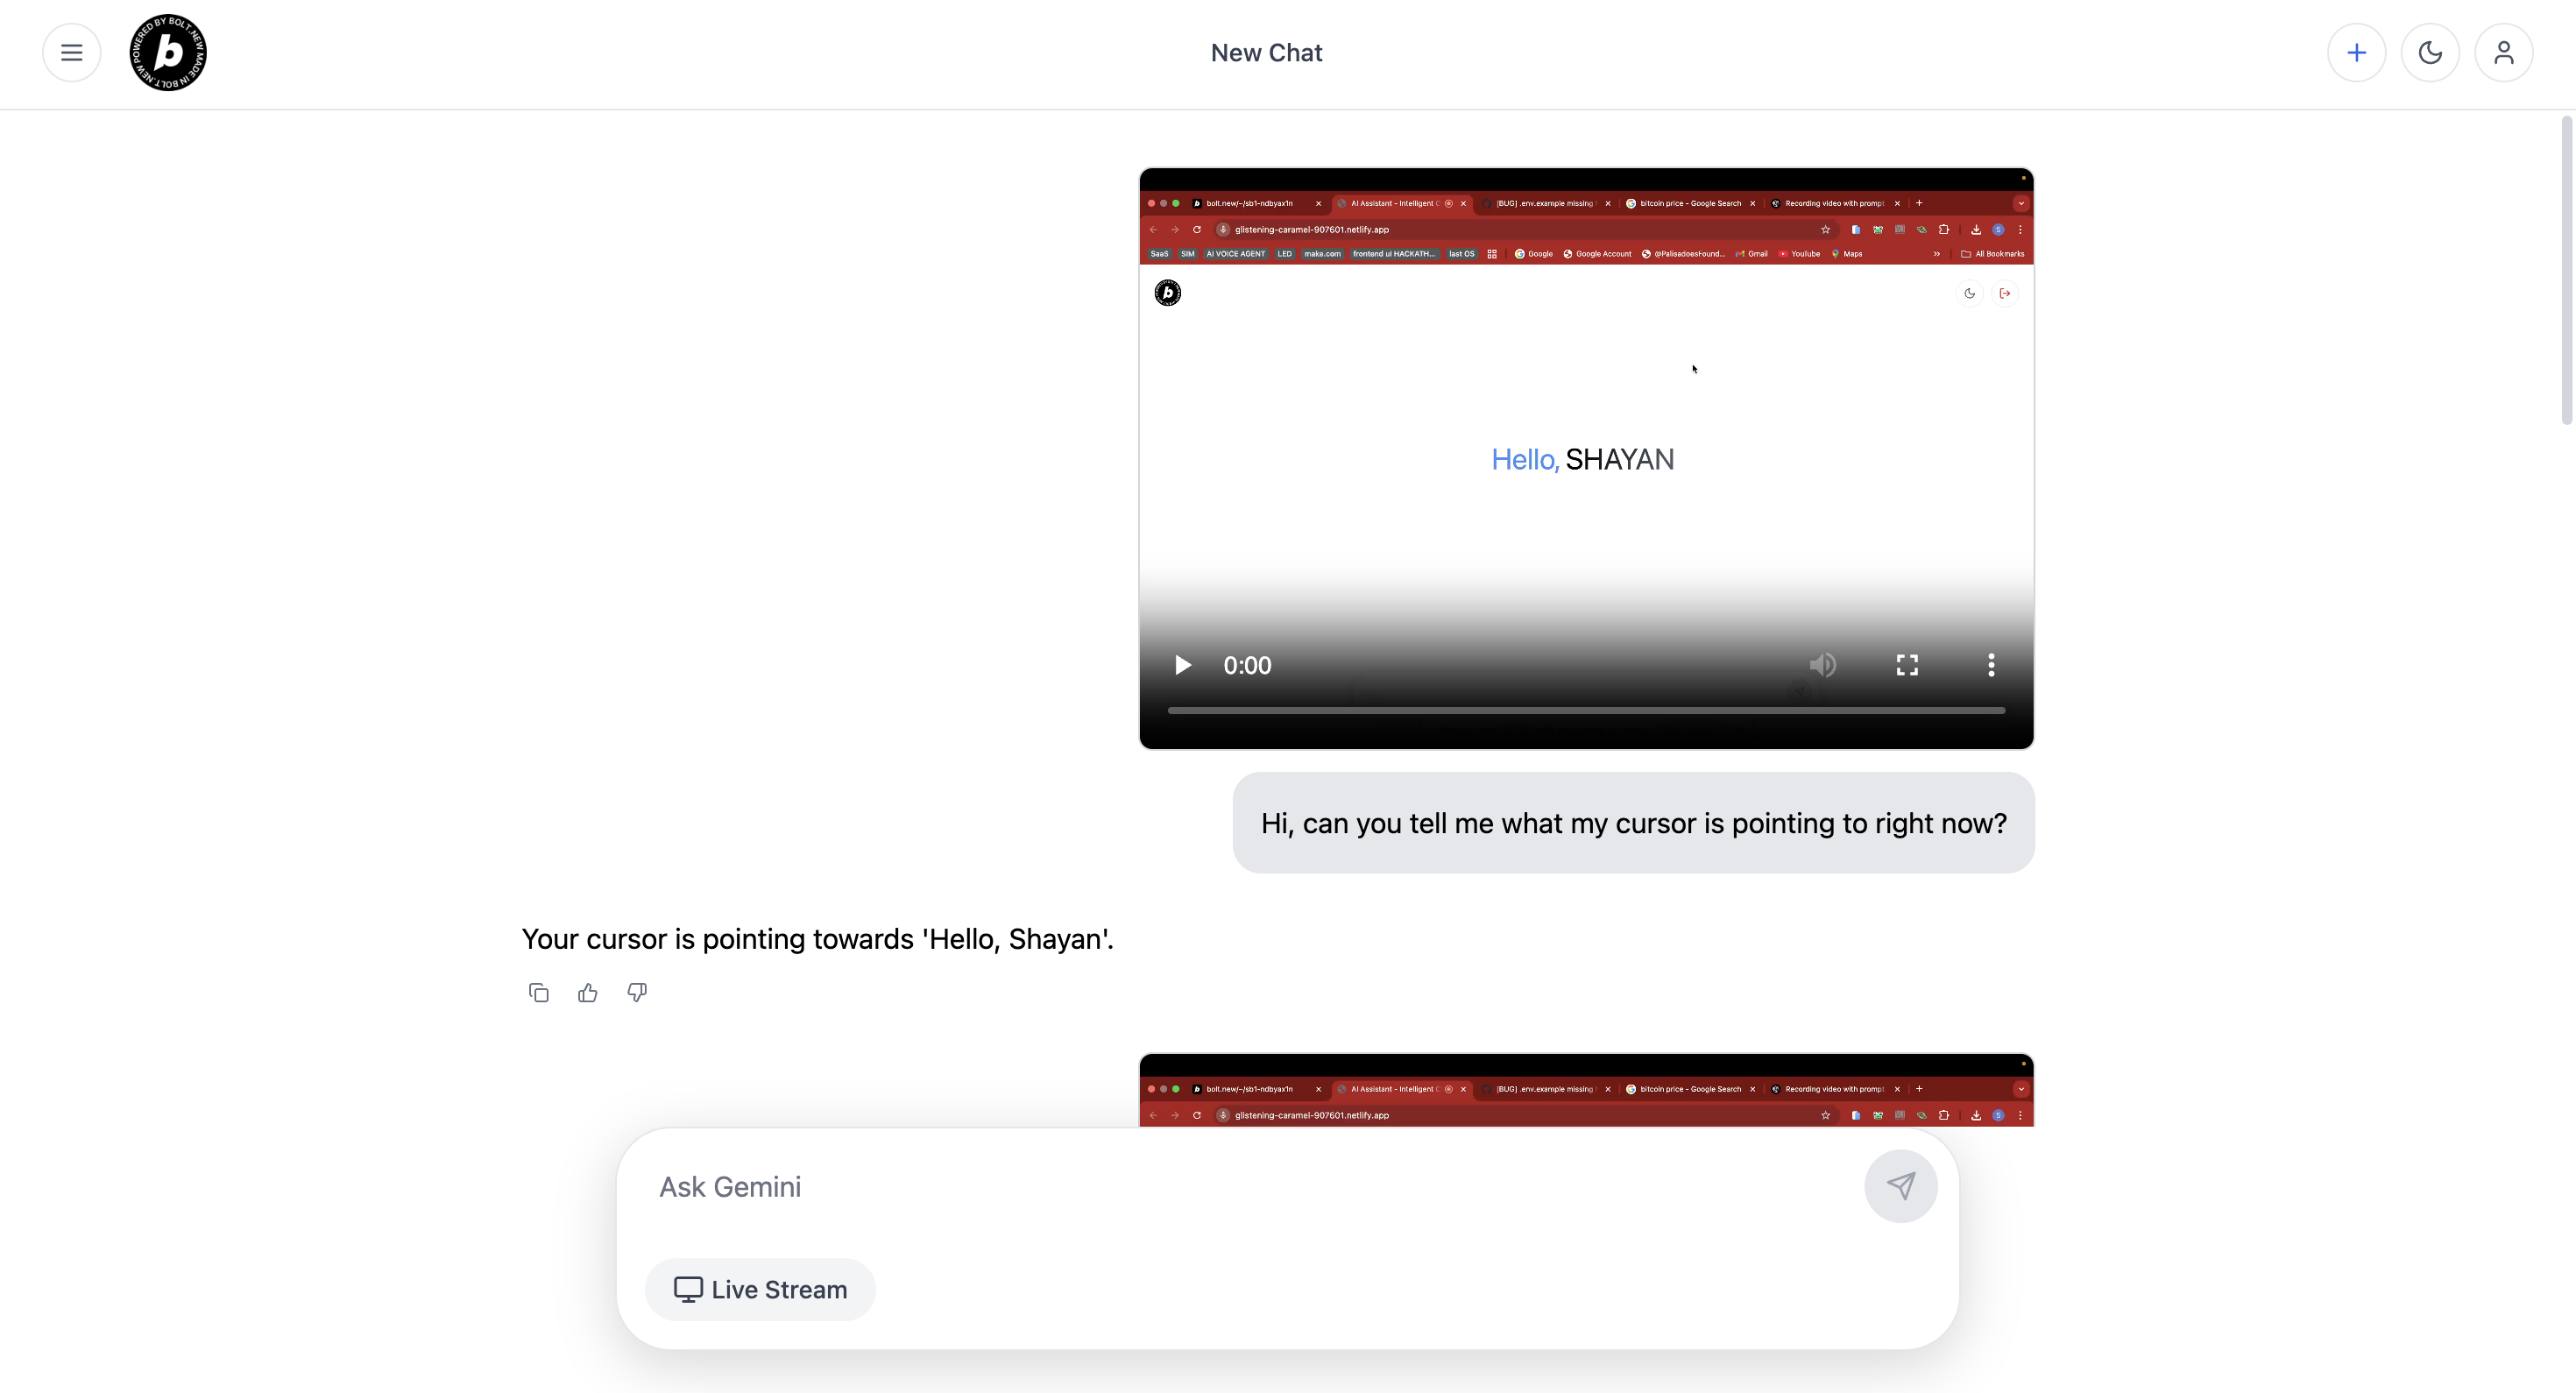
Task: Thumbs down the cursor response
Action: click(x=637, y=993)
